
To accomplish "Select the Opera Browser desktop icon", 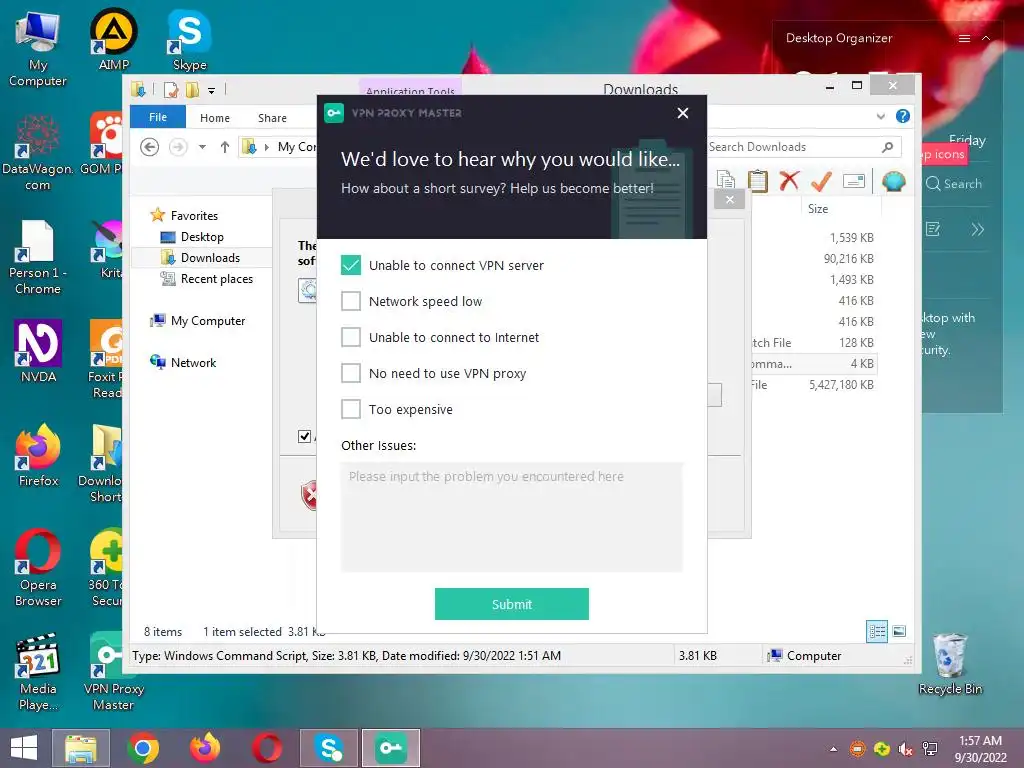I will coord(38,567).
